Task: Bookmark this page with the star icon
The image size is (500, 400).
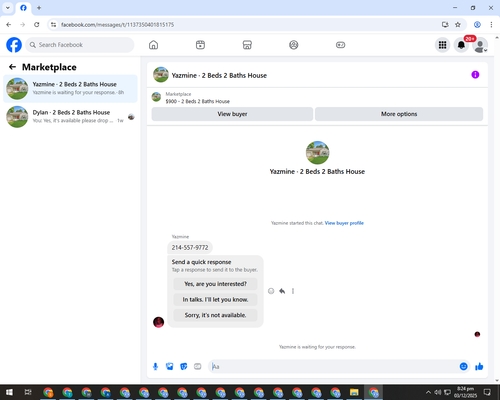Action: (x=458, y=25)
